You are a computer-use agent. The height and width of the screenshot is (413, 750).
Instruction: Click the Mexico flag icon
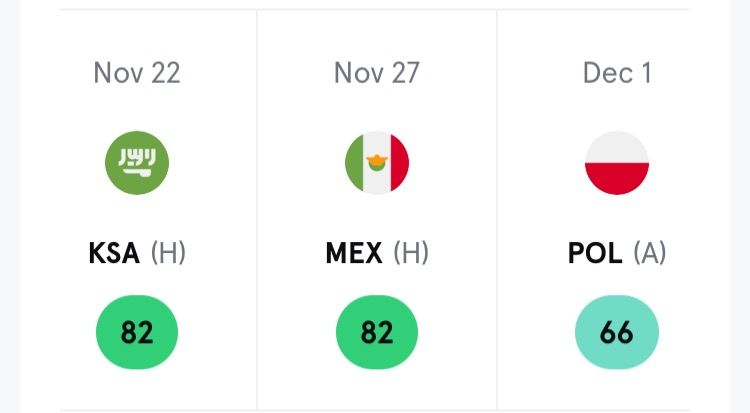click(377, 162)
